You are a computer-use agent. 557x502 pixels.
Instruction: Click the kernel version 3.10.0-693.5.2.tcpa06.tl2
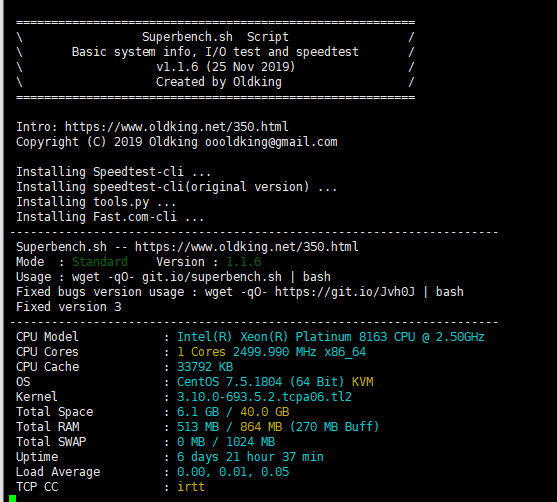coord(264,396)
